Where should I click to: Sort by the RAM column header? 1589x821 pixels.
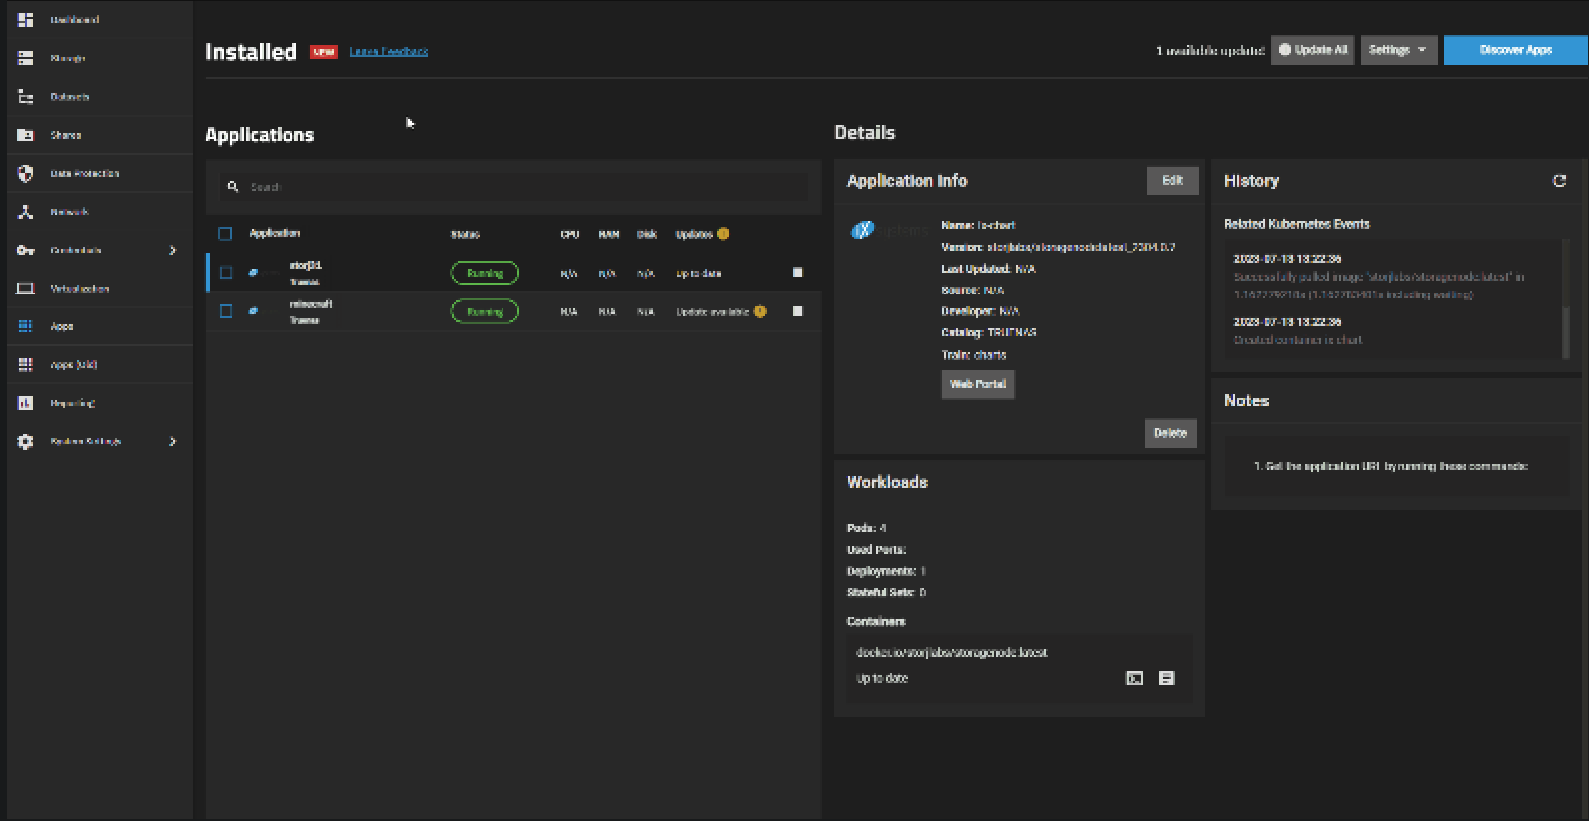(x=609, y=234)
